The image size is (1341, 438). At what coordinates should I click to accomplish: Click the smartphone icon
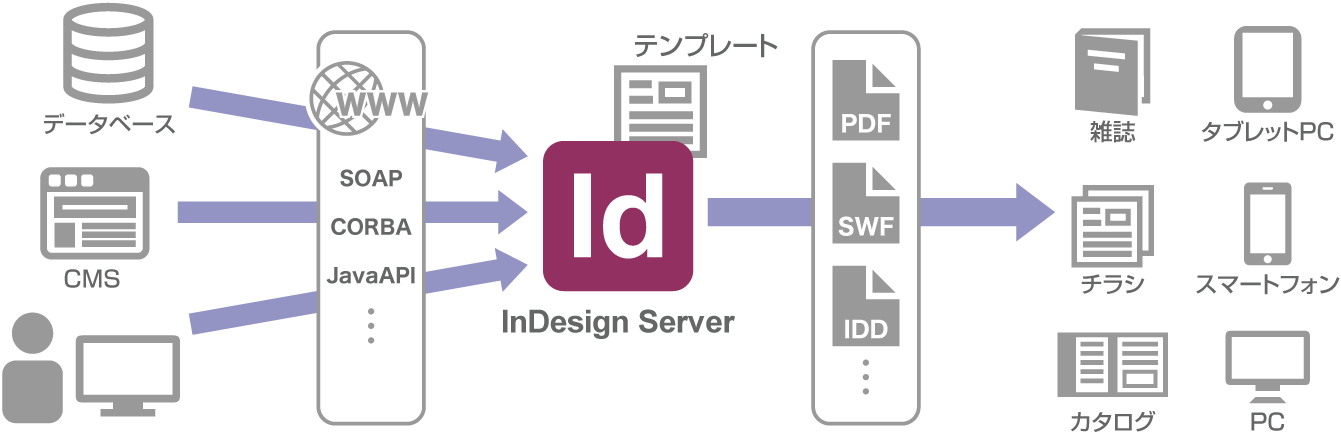tap(1266, 223)
